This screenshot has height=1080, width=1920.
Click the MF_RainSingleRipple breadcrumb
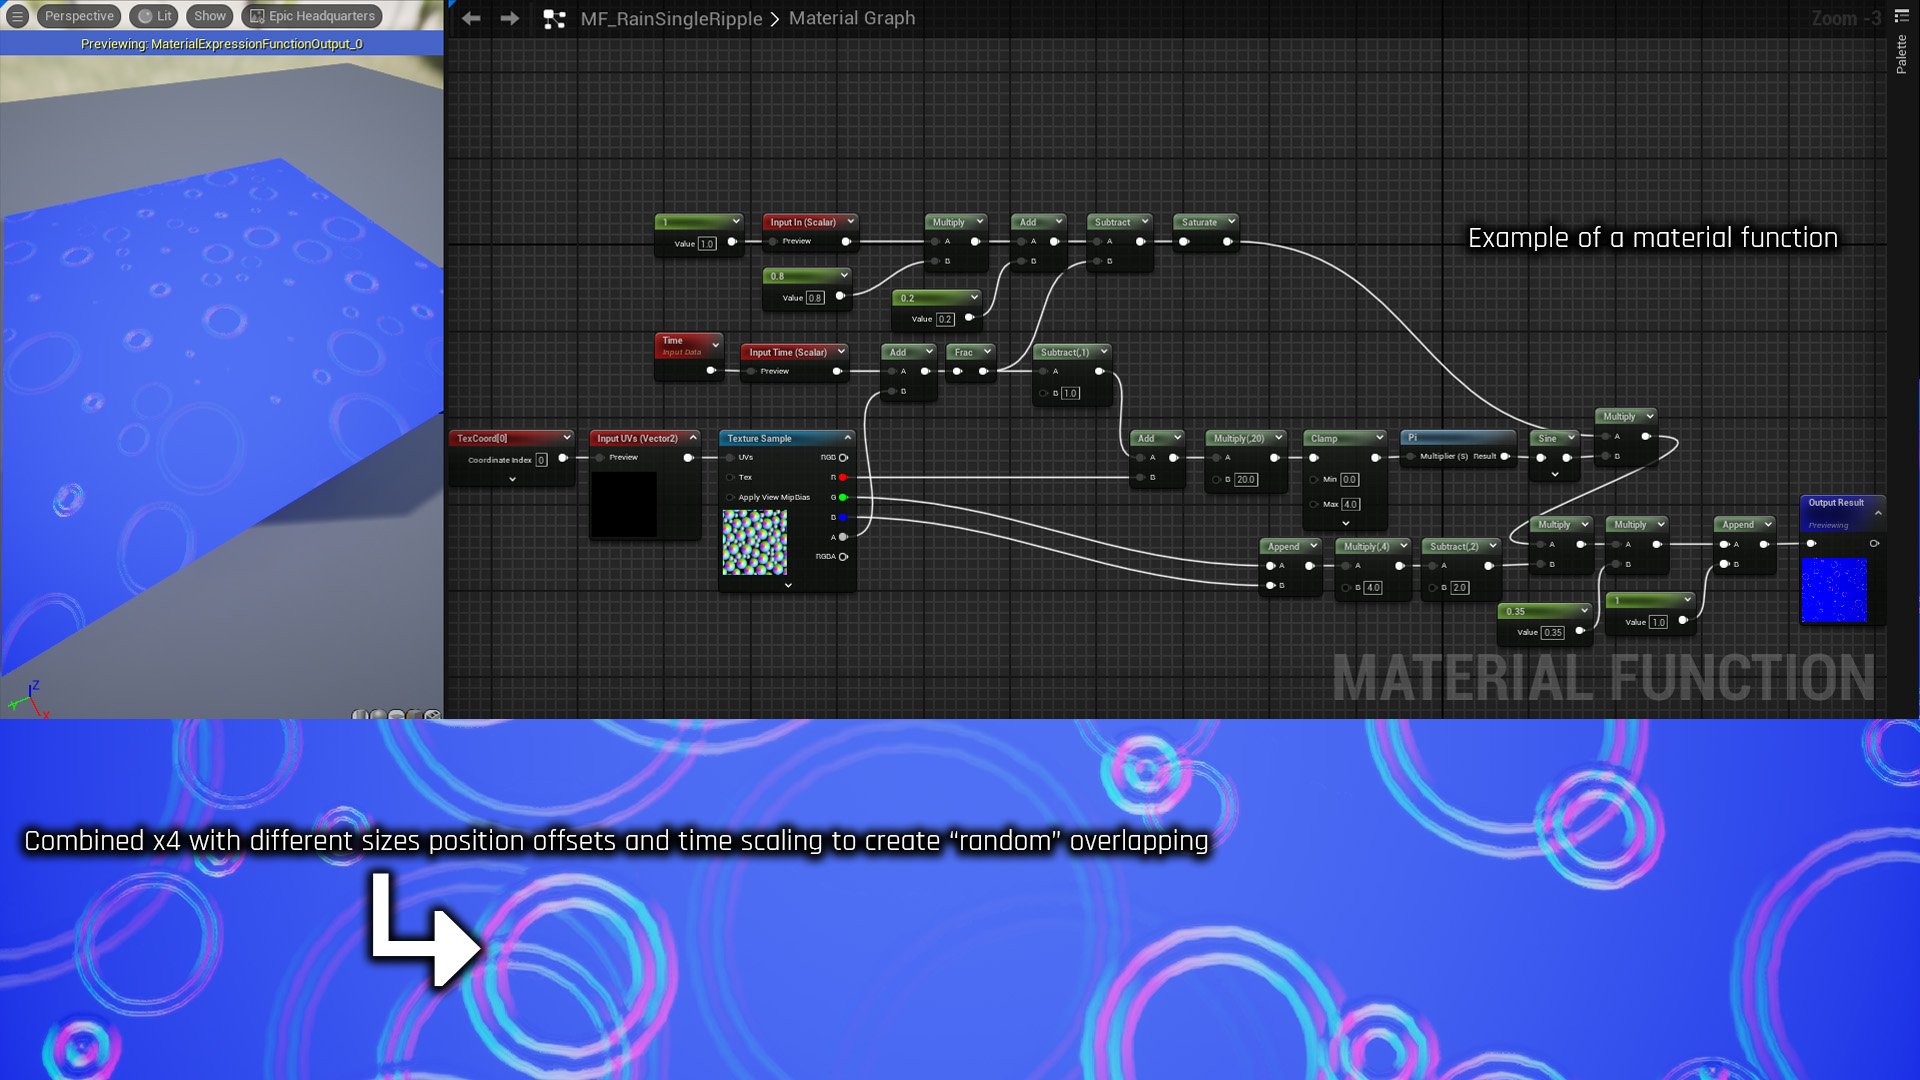point(671,19)
